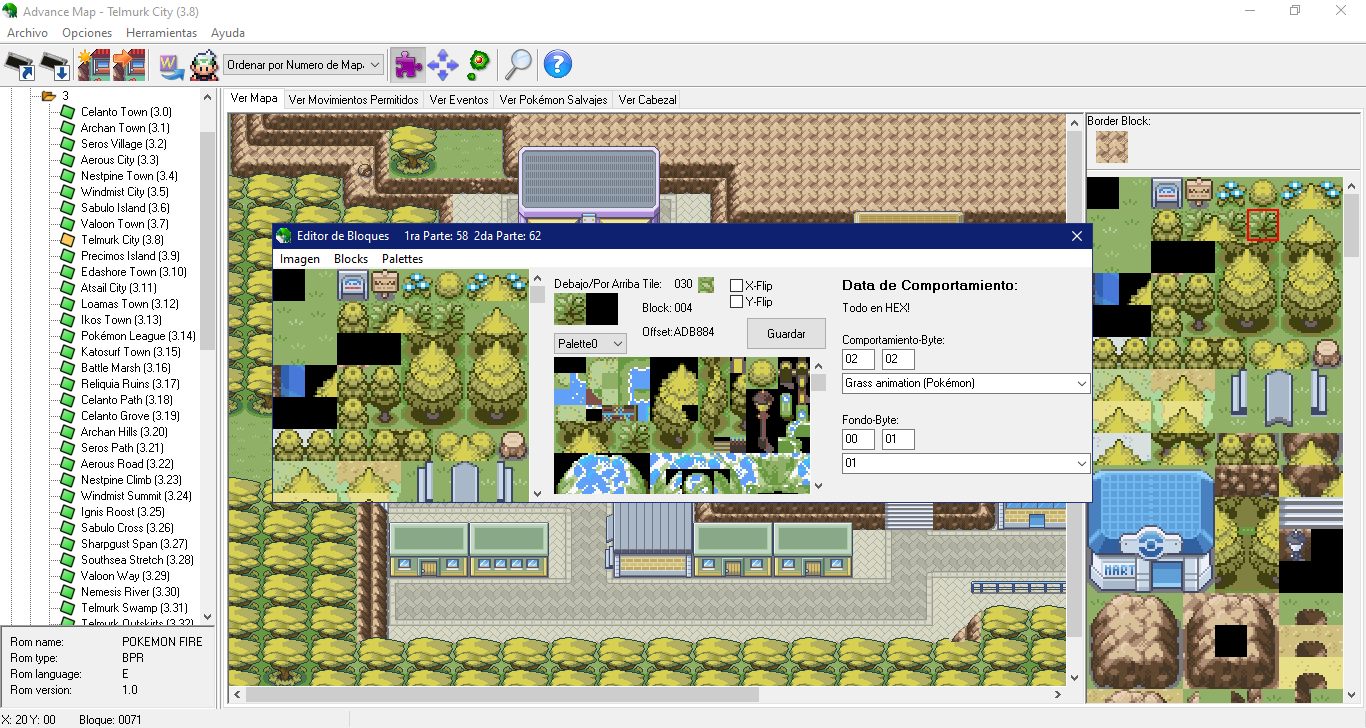Click the blue four-arrow movement icon
The width and height of the screenshot is (1366, 728).
(442, 65)
